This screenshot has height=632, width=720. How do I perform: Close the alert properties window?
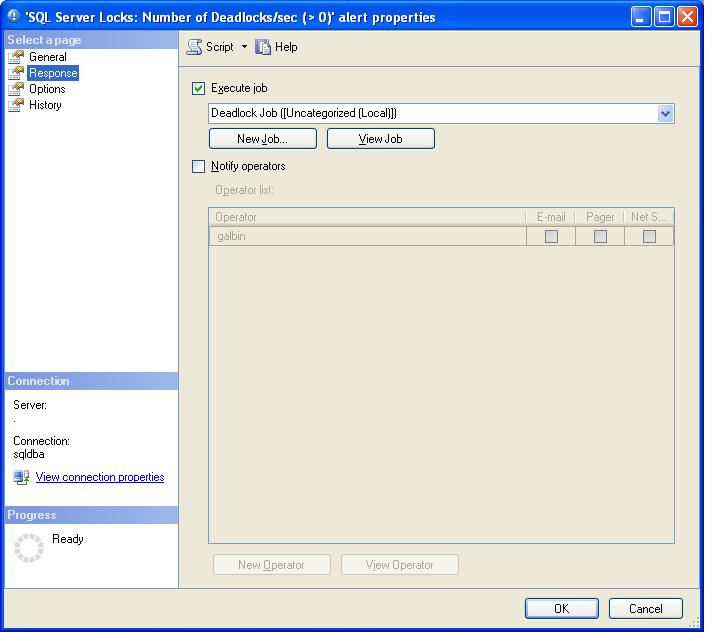point(687,17)
